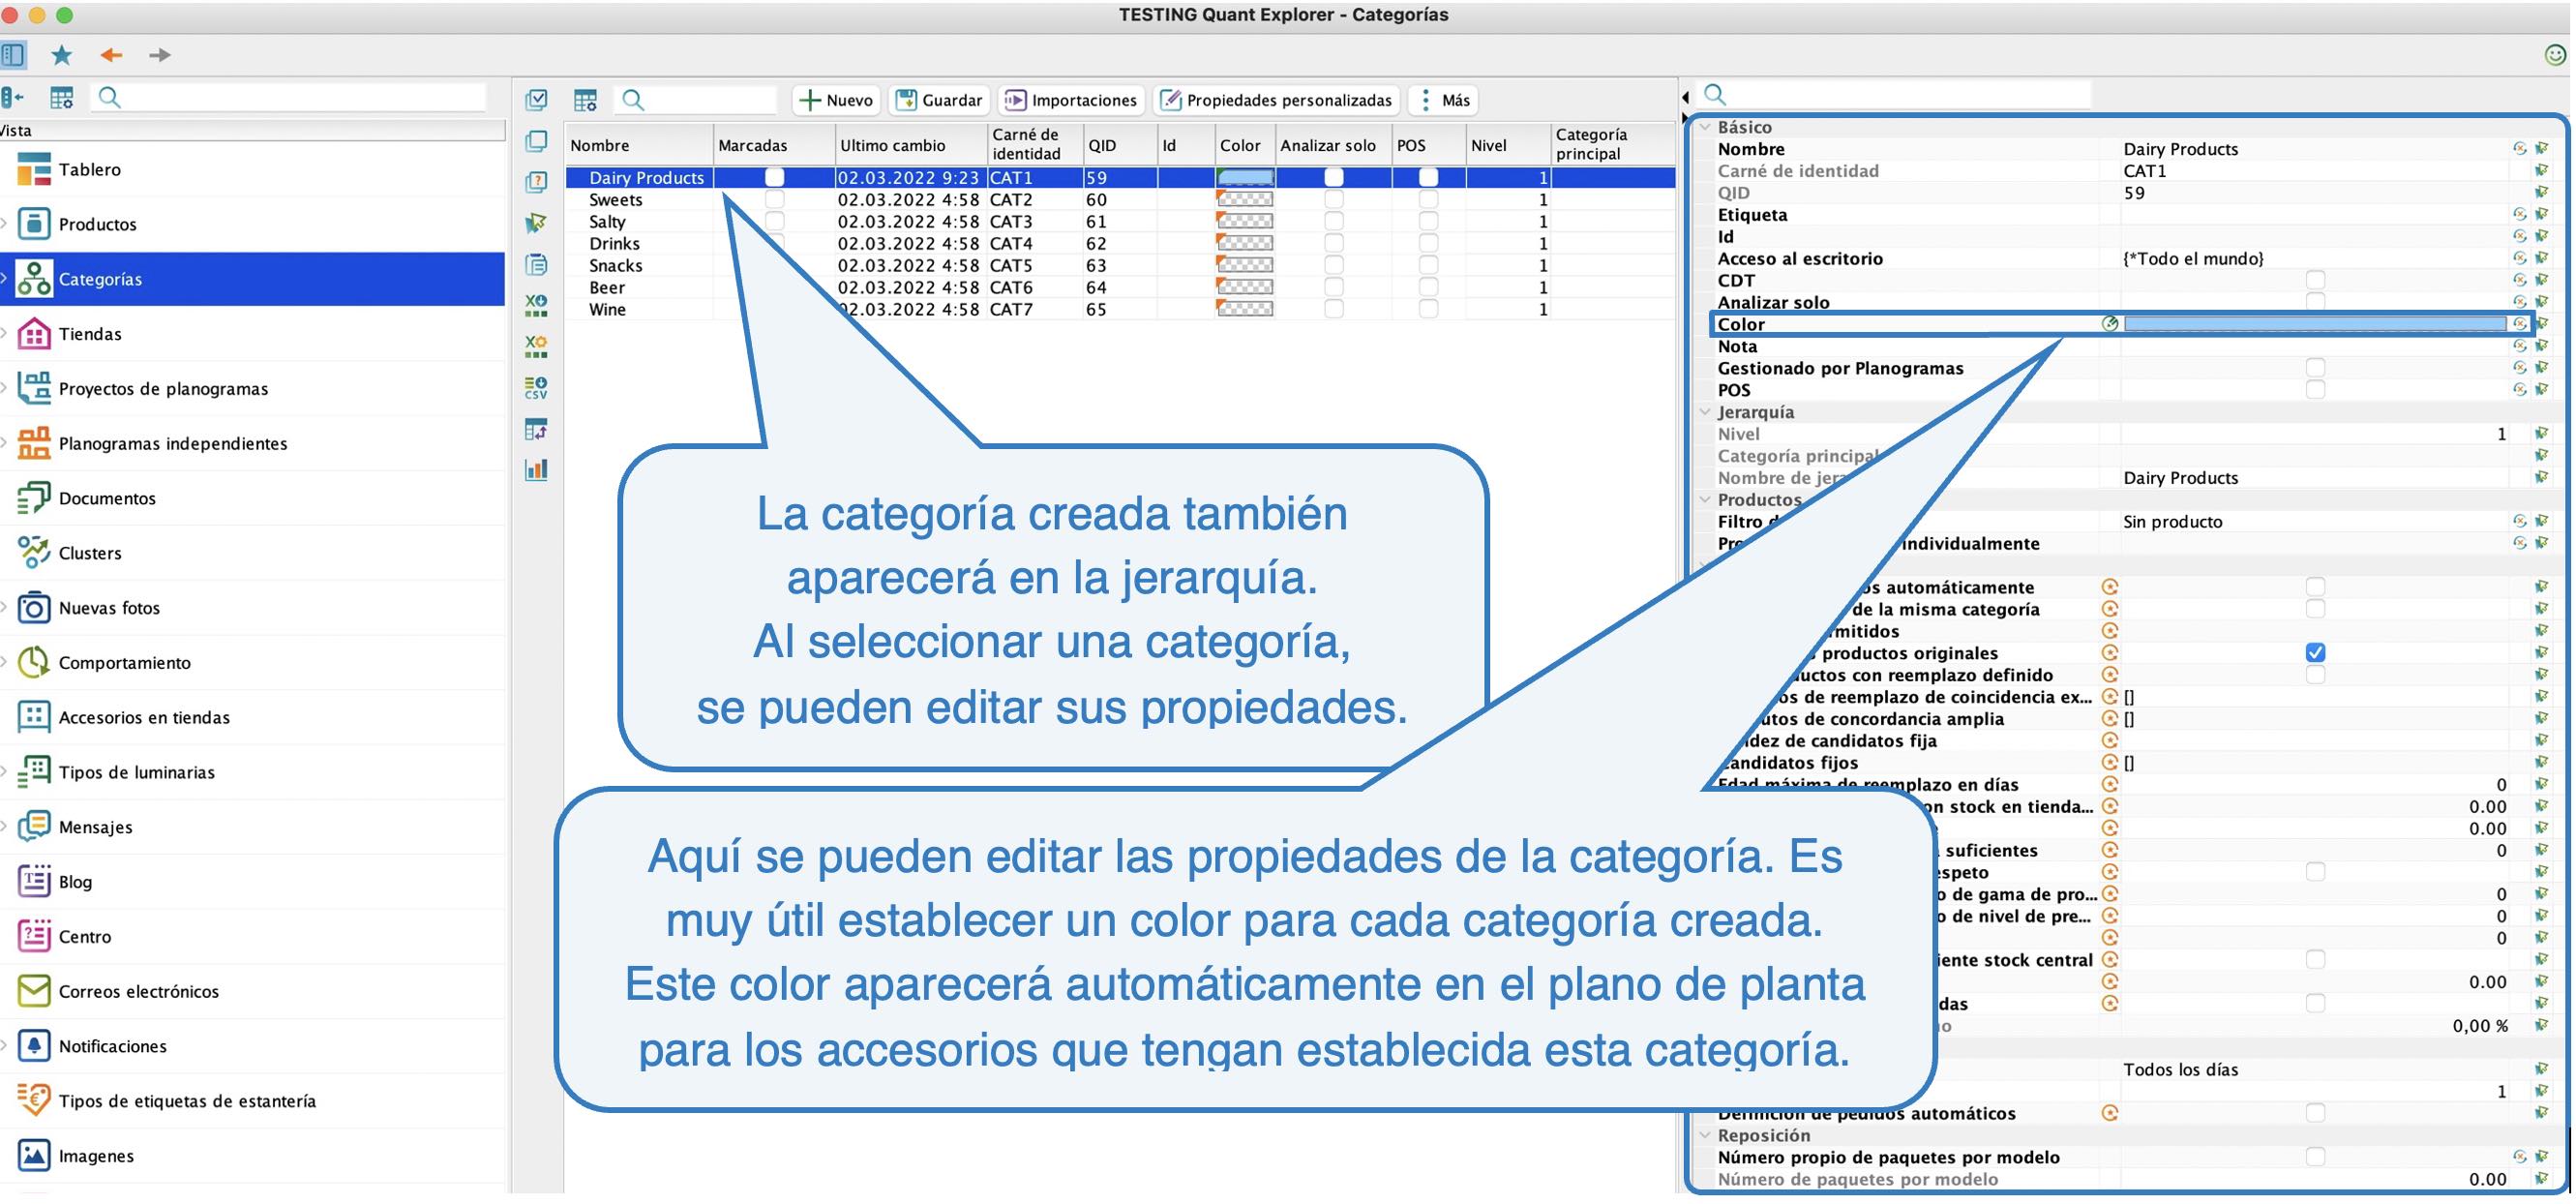
Task: Click the second Excel export icon
Action: [537, 346]
